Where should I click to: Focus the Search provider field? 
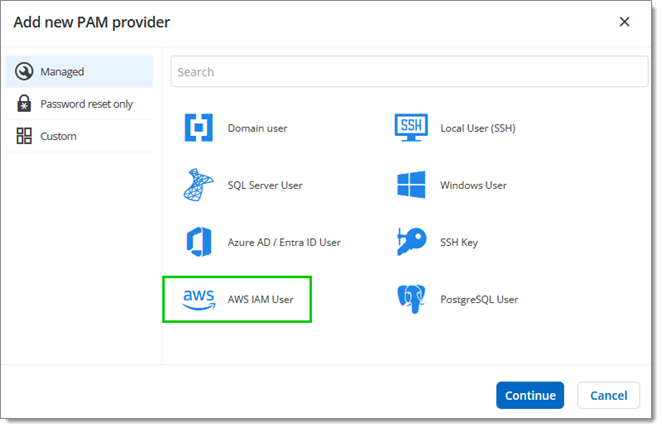[409, 72]
